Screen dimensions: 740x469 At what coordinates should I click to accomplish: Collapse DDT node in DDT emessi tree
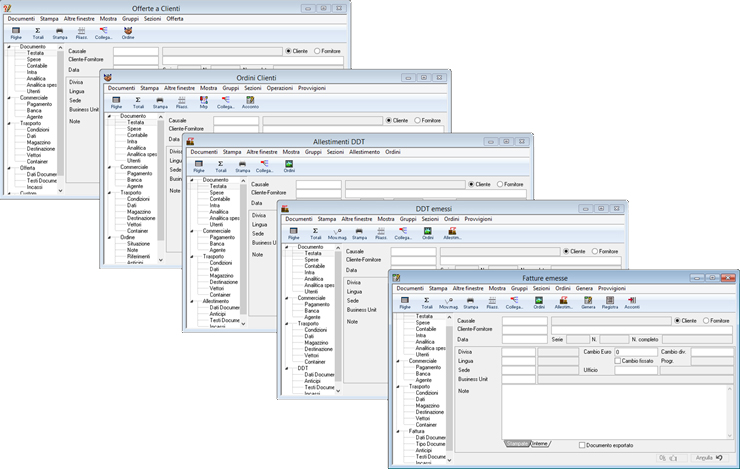(x=286, y=368)
